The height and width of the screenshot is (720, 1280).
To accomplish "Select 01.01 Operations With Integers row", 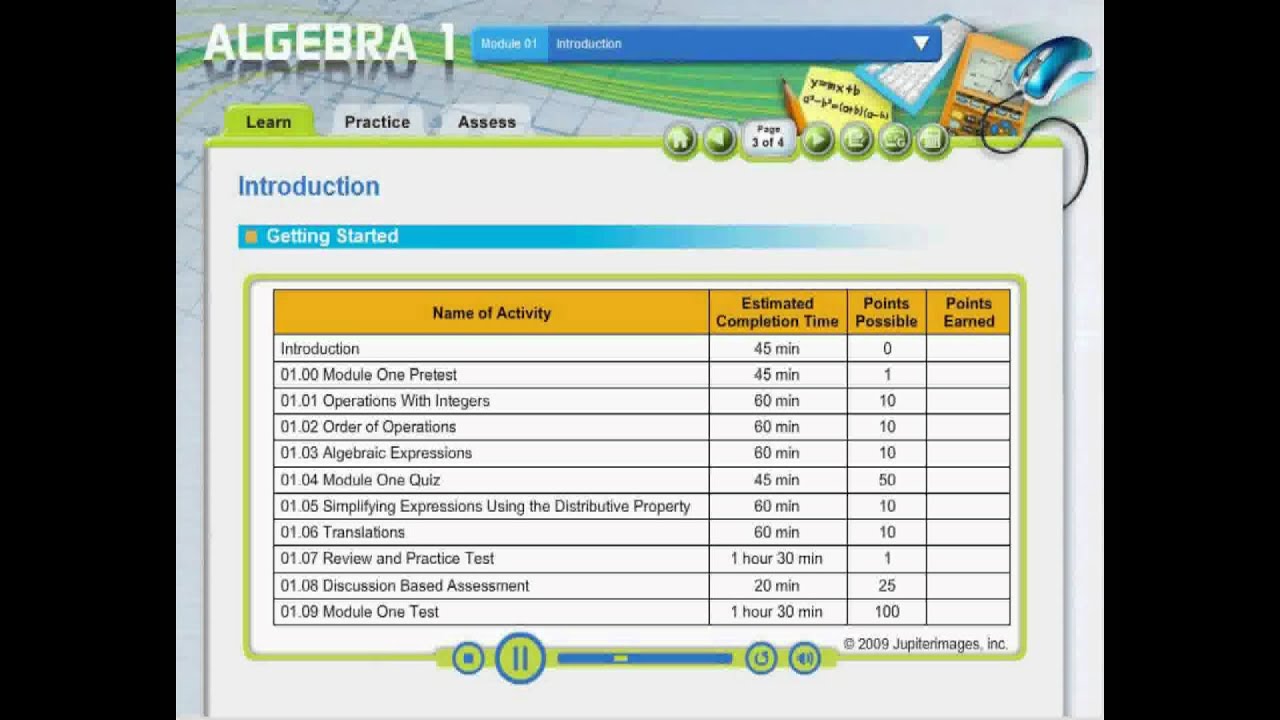I will (641, 400).
